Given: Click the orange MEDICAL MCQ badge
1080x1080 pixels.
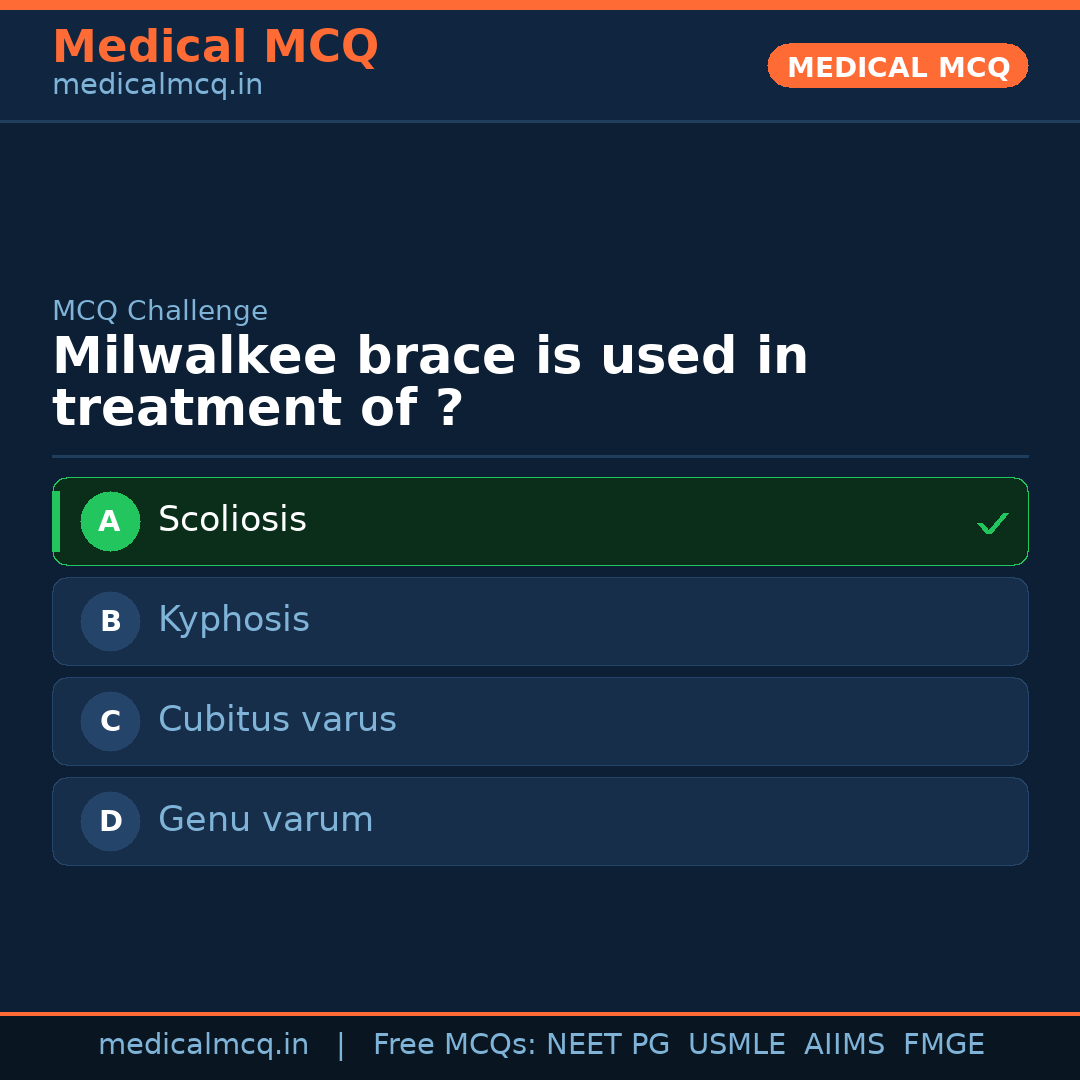Looking at the screenshot, I should tap(897, 66).
